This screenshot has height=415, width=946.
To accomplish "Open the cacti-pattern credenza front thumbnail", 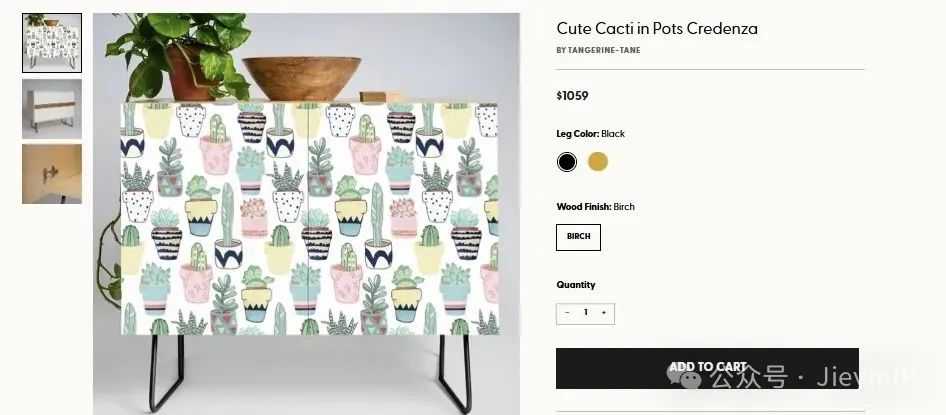I will (52, 43).
